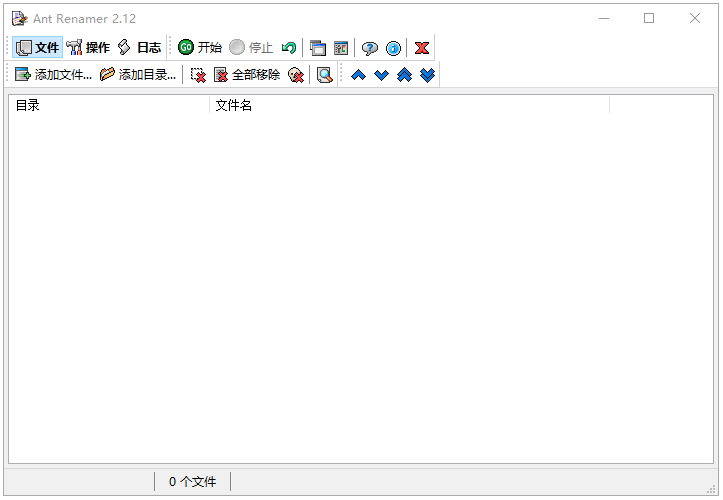The width and height of the screenshot is (723, 500).
Task: Click the stacked windows icon
Action: coord(318,48)
